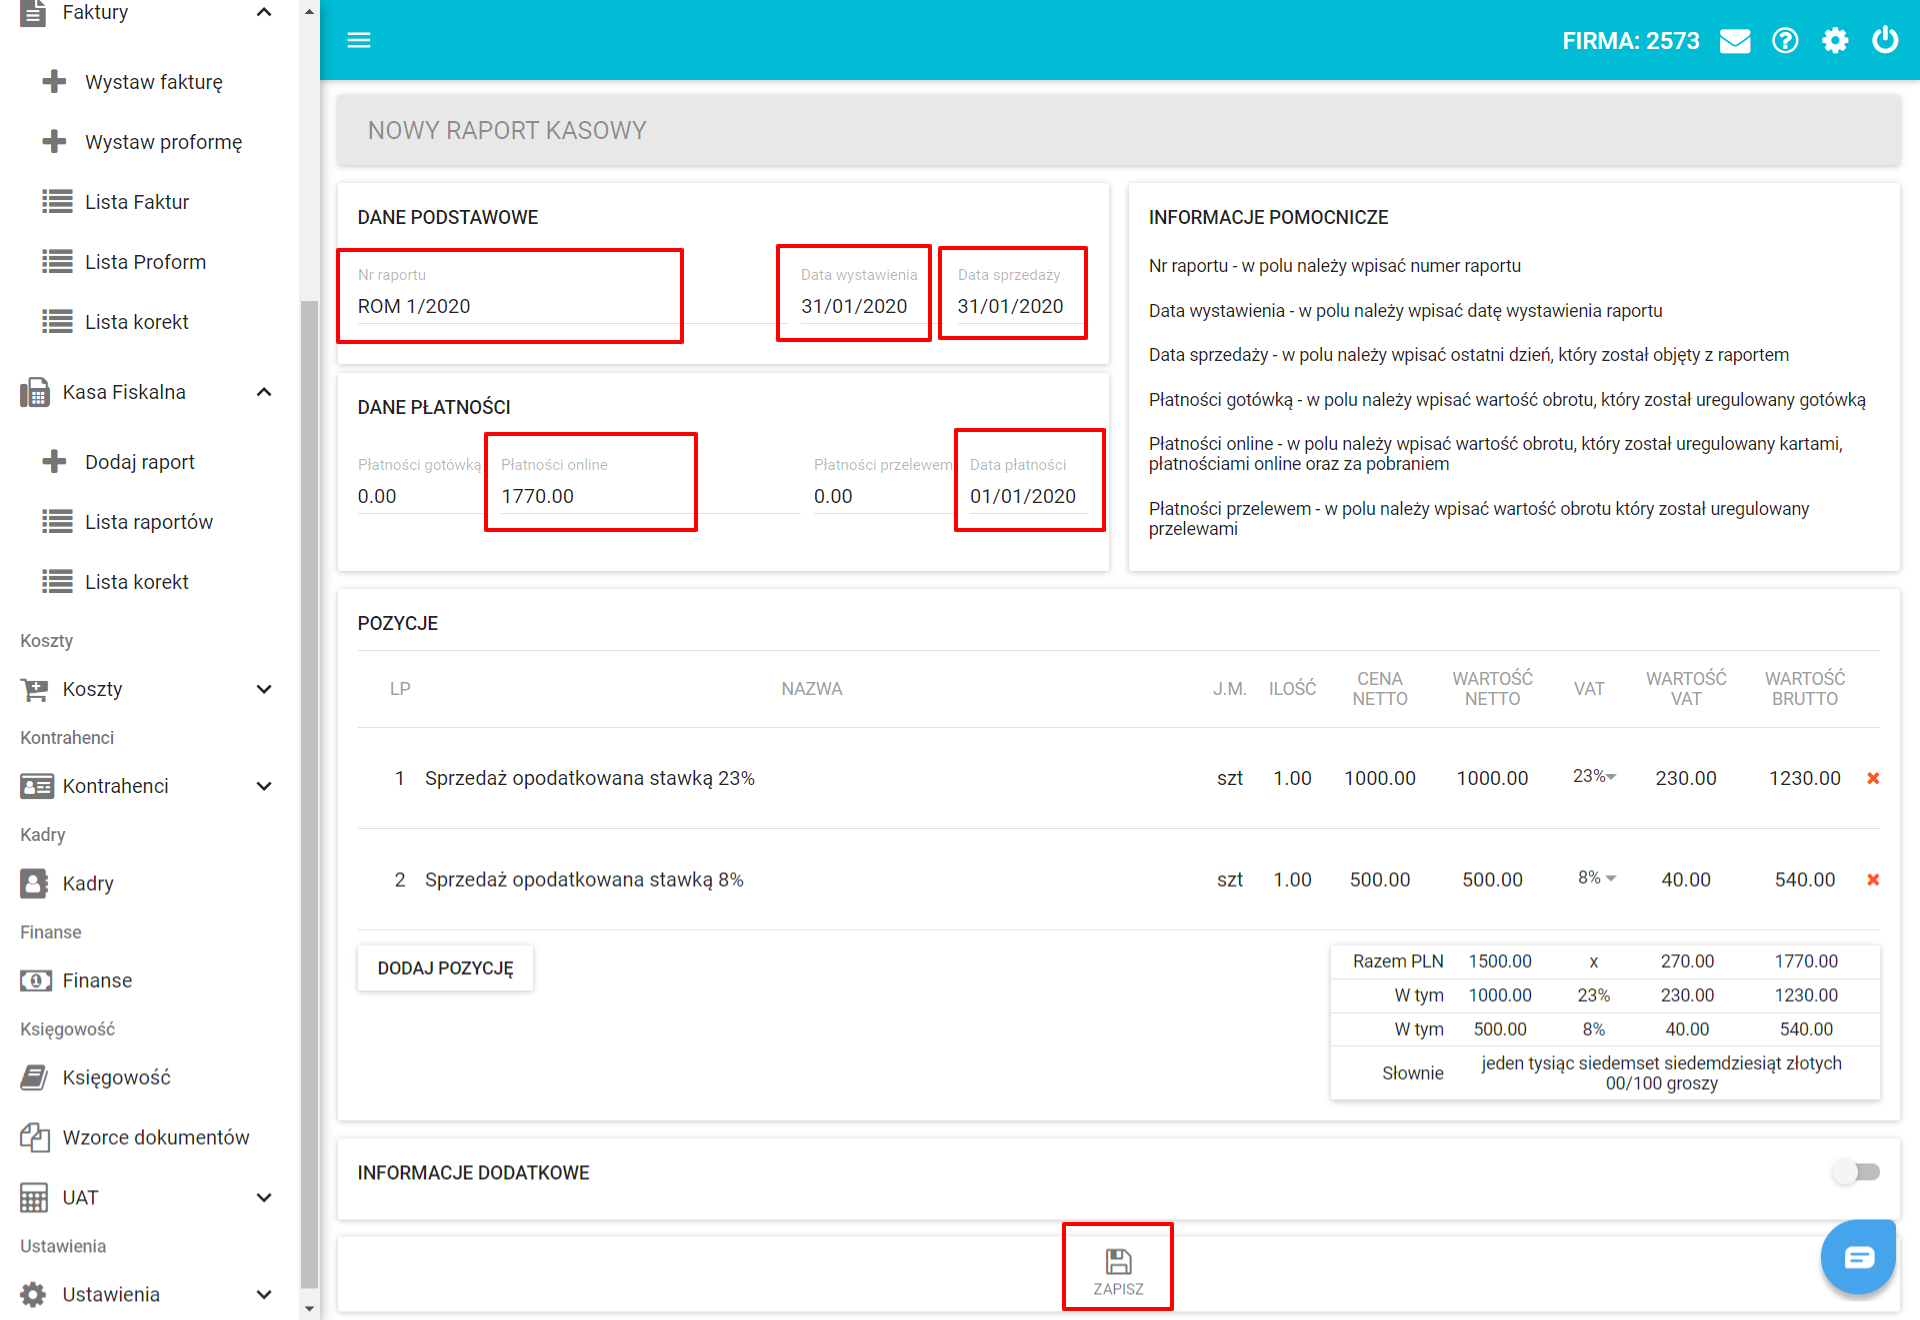Expand the Kontrahenci sidebar menu
This screenshot has height=1320, width=1920.
264,786
